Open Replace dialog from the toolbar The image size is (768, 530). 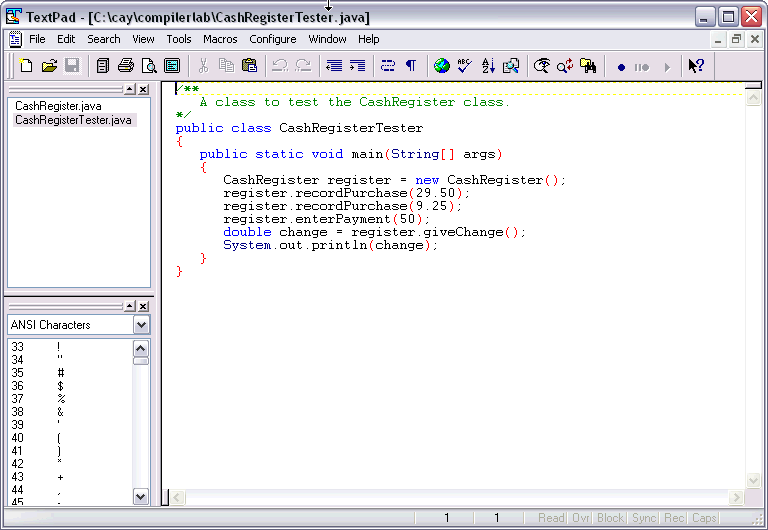coord(565,66)
